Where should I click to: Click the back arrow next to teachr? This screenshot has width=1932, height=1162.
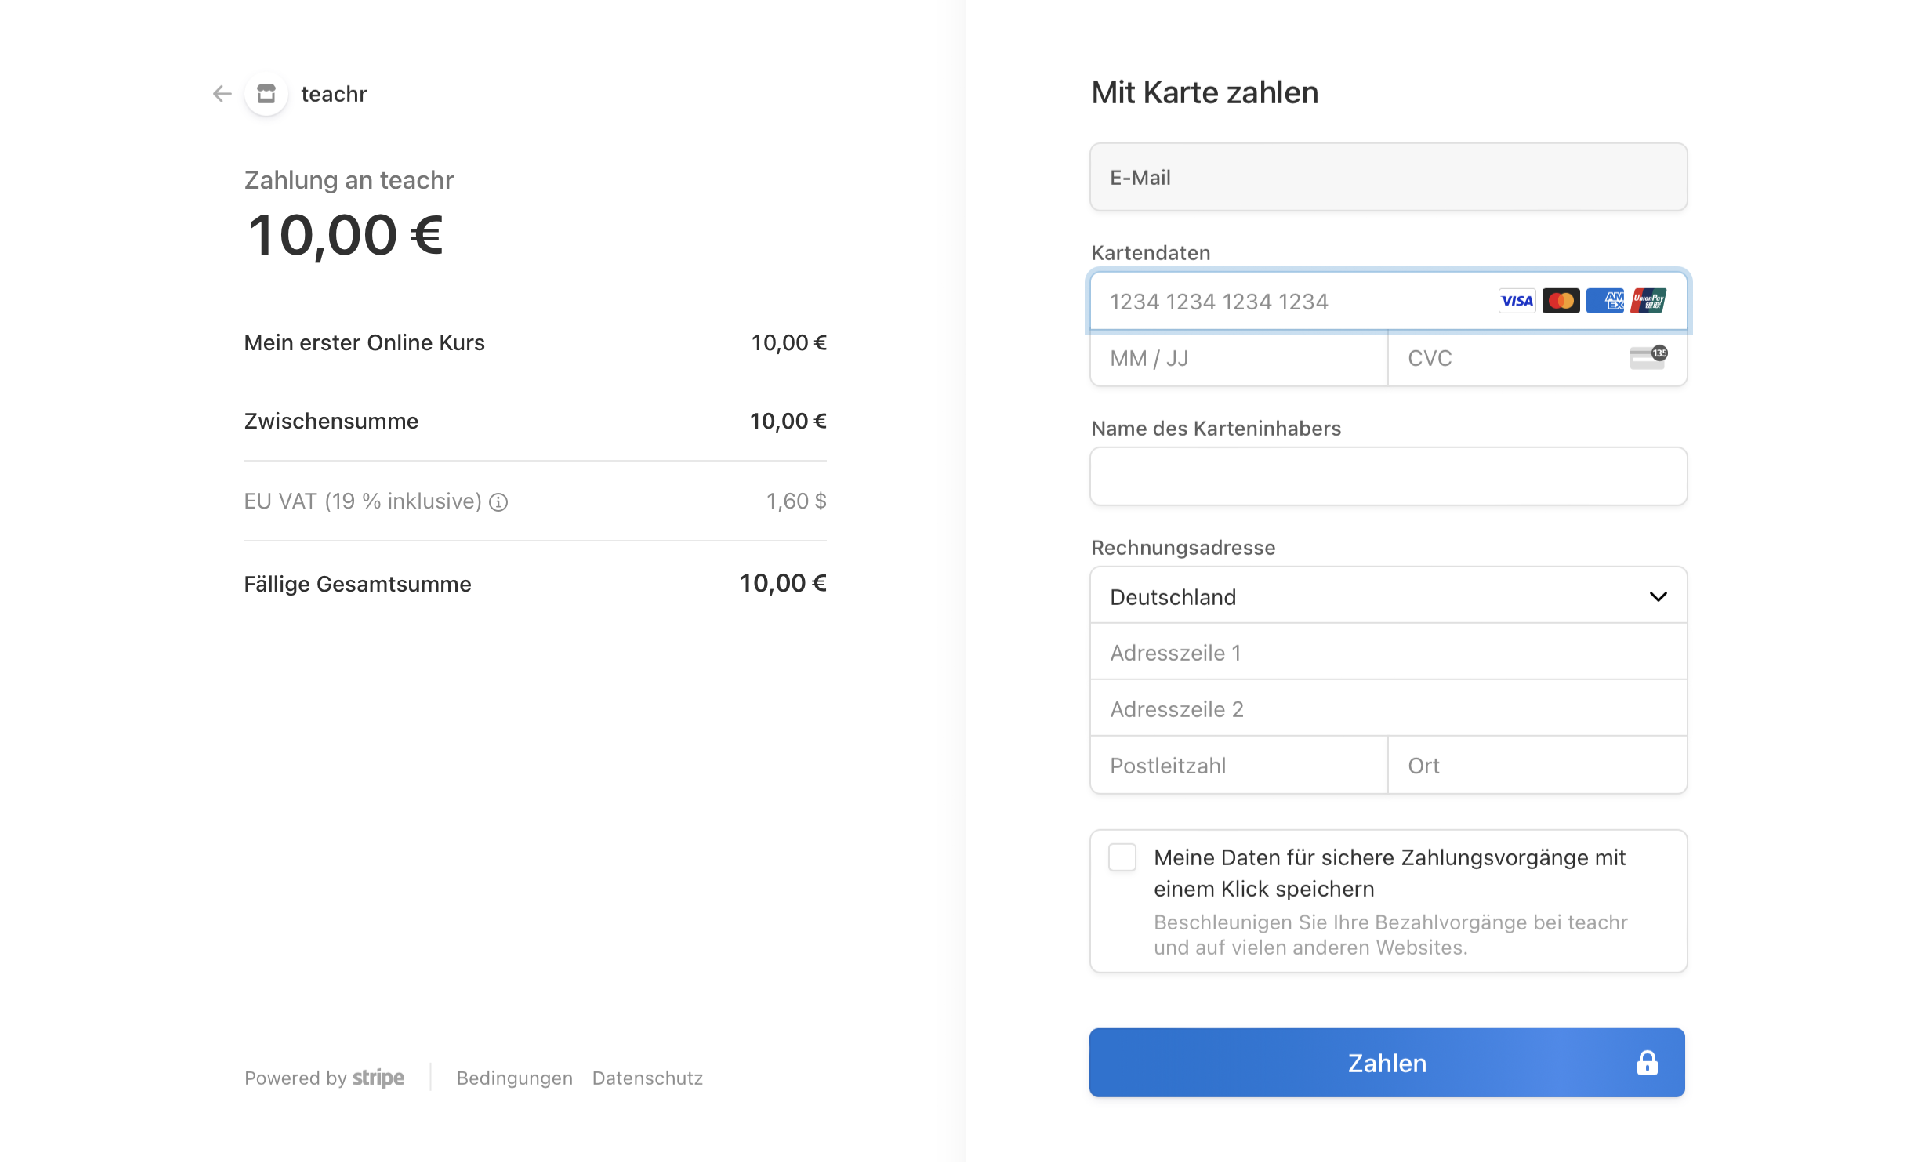pos(222,94)
